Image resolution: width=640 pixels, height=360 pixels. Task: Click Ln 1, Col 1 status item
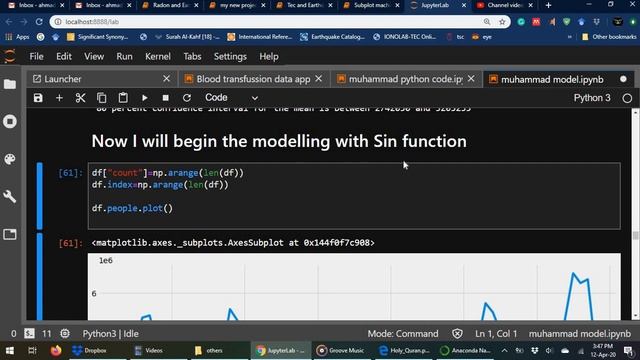496,333
